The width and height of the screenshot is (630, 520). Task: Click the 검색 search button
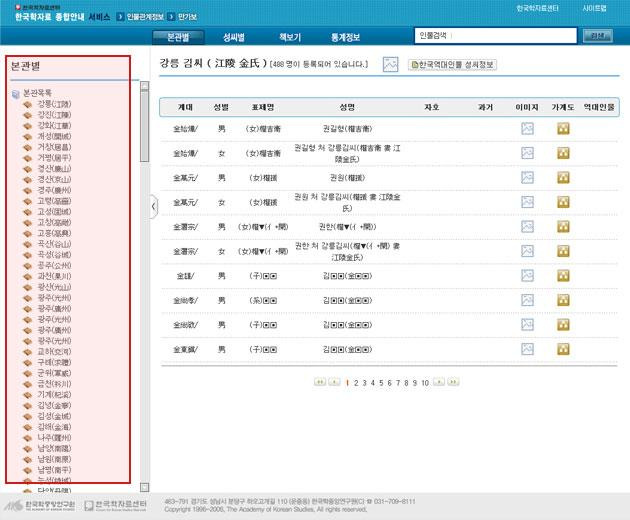[x=598, y=36]
